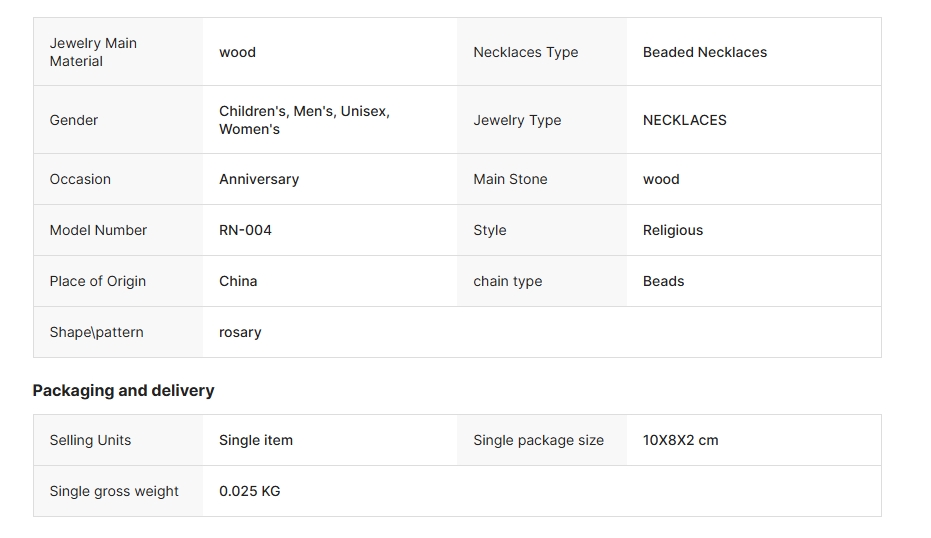Select the "NECKLACES" jewelry type value
The width and height of the screenshot is (931, 538).
tap(684, 120)
